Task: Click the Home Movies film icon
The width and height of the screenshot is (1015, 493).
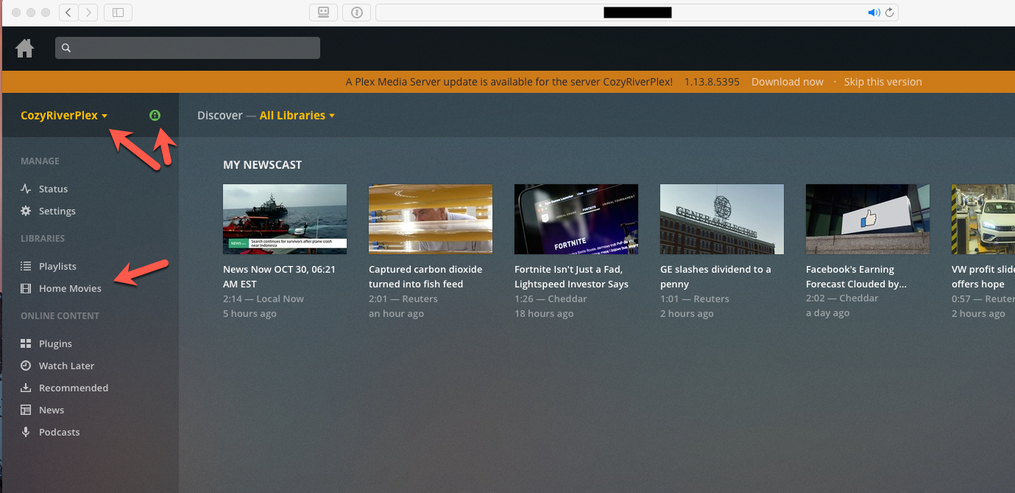Action: pyautogui.click(x=26, y=288)
